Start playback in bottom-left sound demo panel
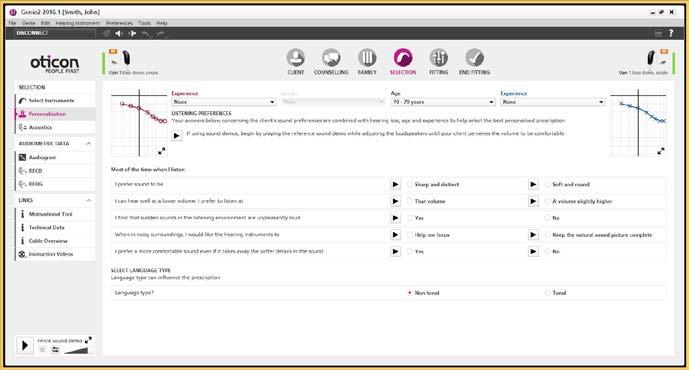This screenshot has width=689, height=370. [25, 346]
